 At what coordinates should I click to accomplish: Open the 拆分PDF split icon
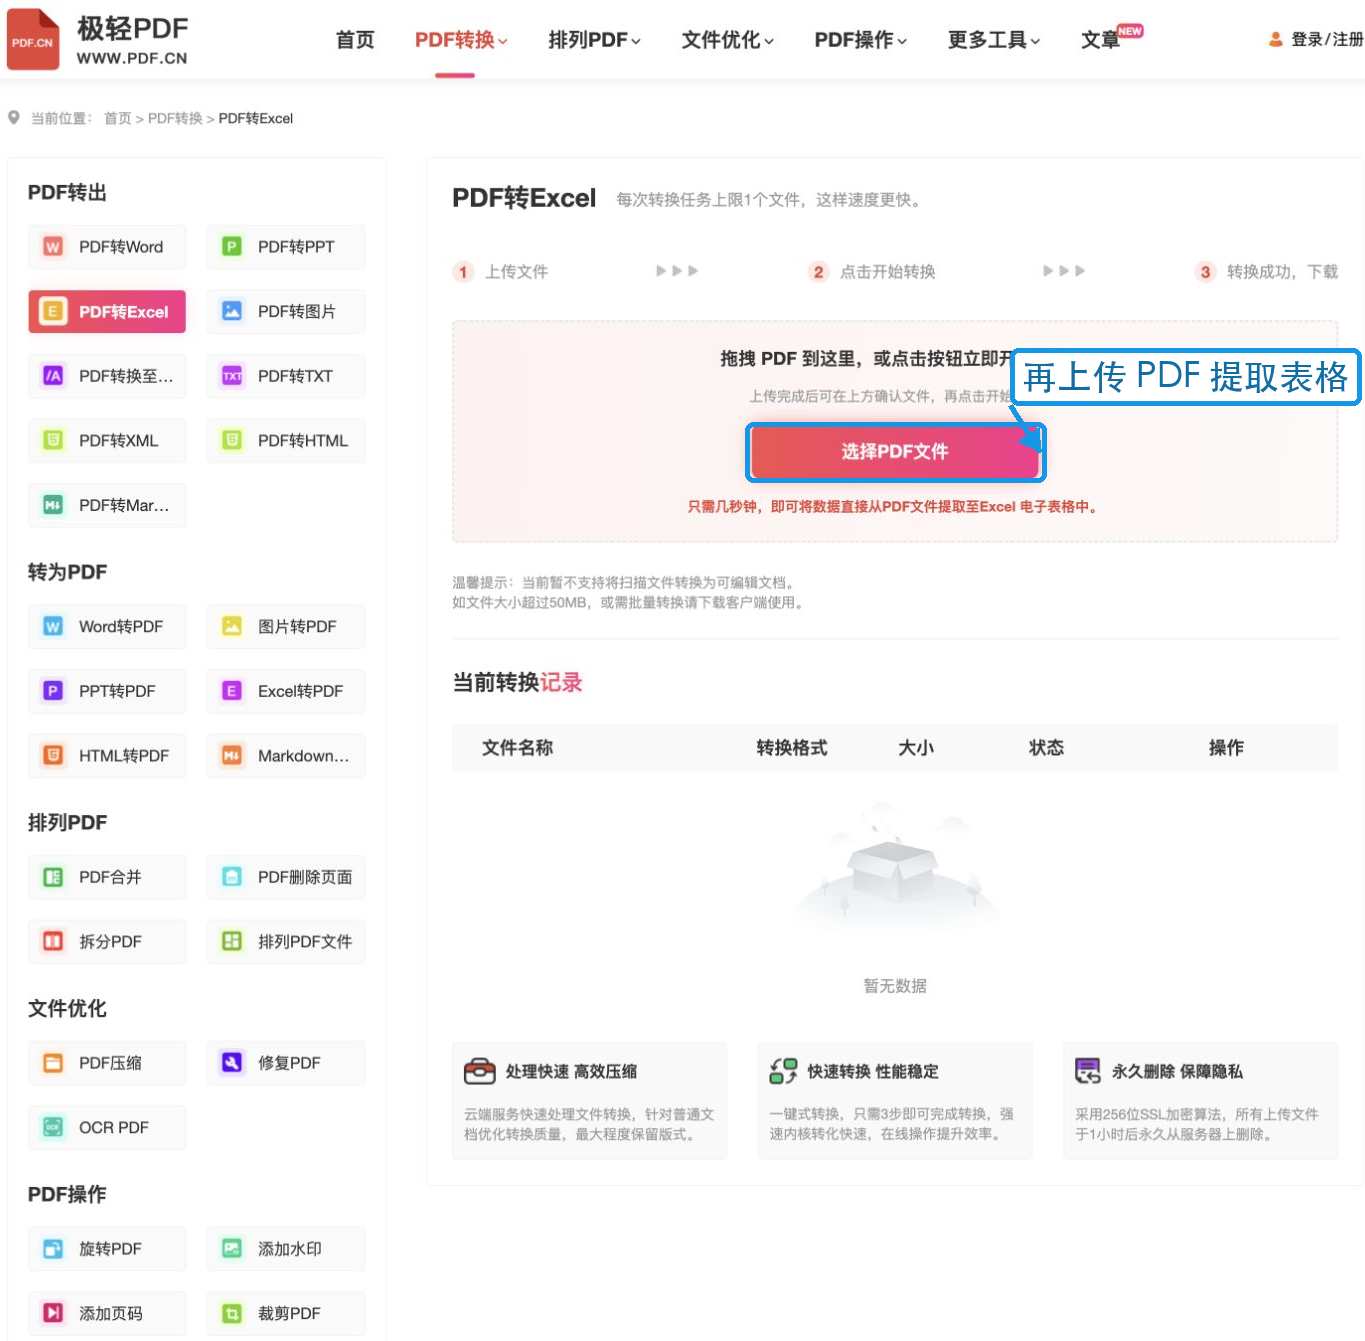pos(53,941)
